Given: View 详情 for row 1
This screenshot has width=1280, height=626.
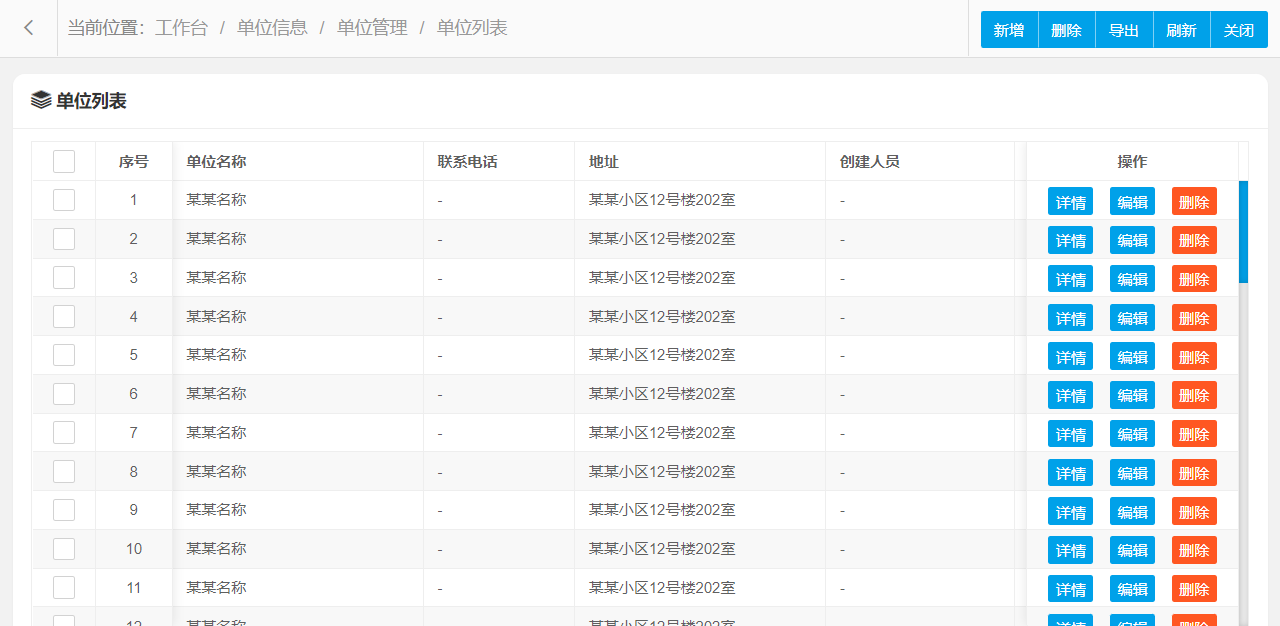Looking at the screenshot, I should point(1070,201).
